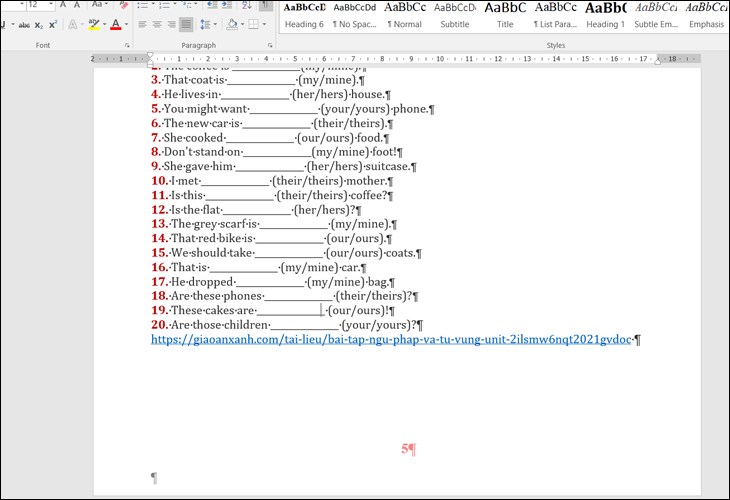Open the Paragraph settings dialog launcher
This screenshot has height=500, width=730.
coord(270,46)
